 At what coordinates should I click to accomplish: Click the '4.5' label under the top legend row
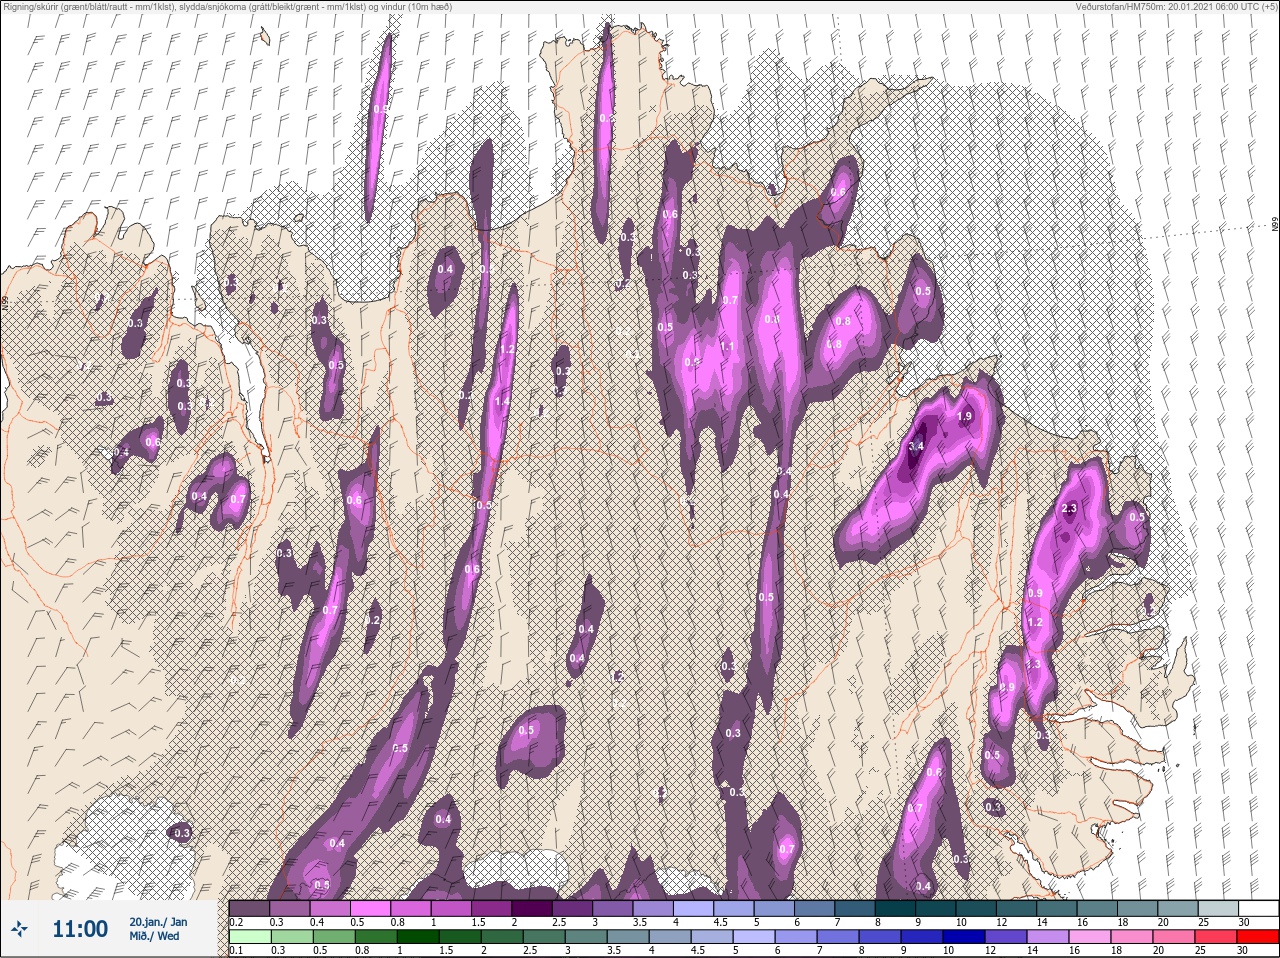click(720, 922)
